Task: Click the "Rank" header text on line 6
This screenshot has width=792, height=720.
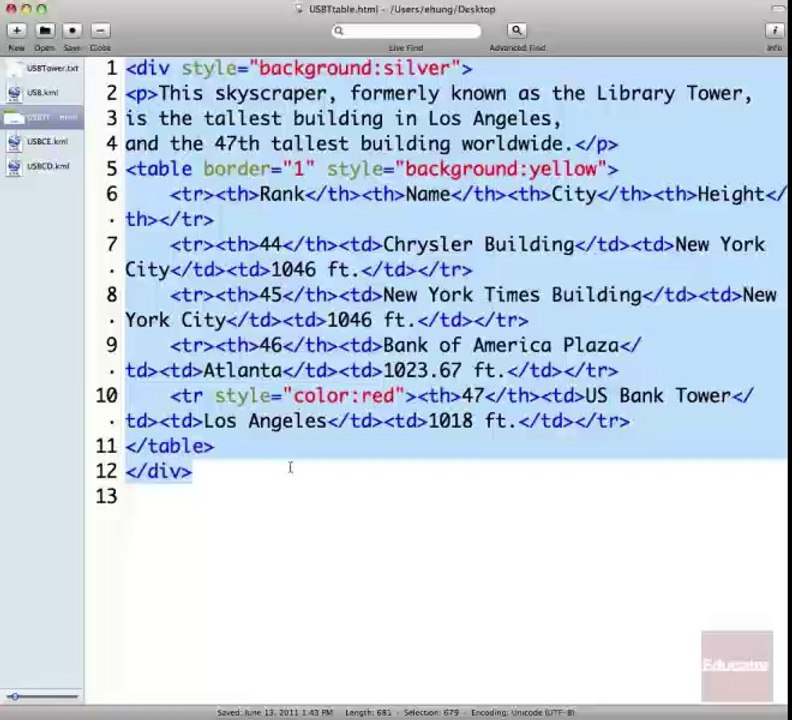Action: tap(282, 194)
